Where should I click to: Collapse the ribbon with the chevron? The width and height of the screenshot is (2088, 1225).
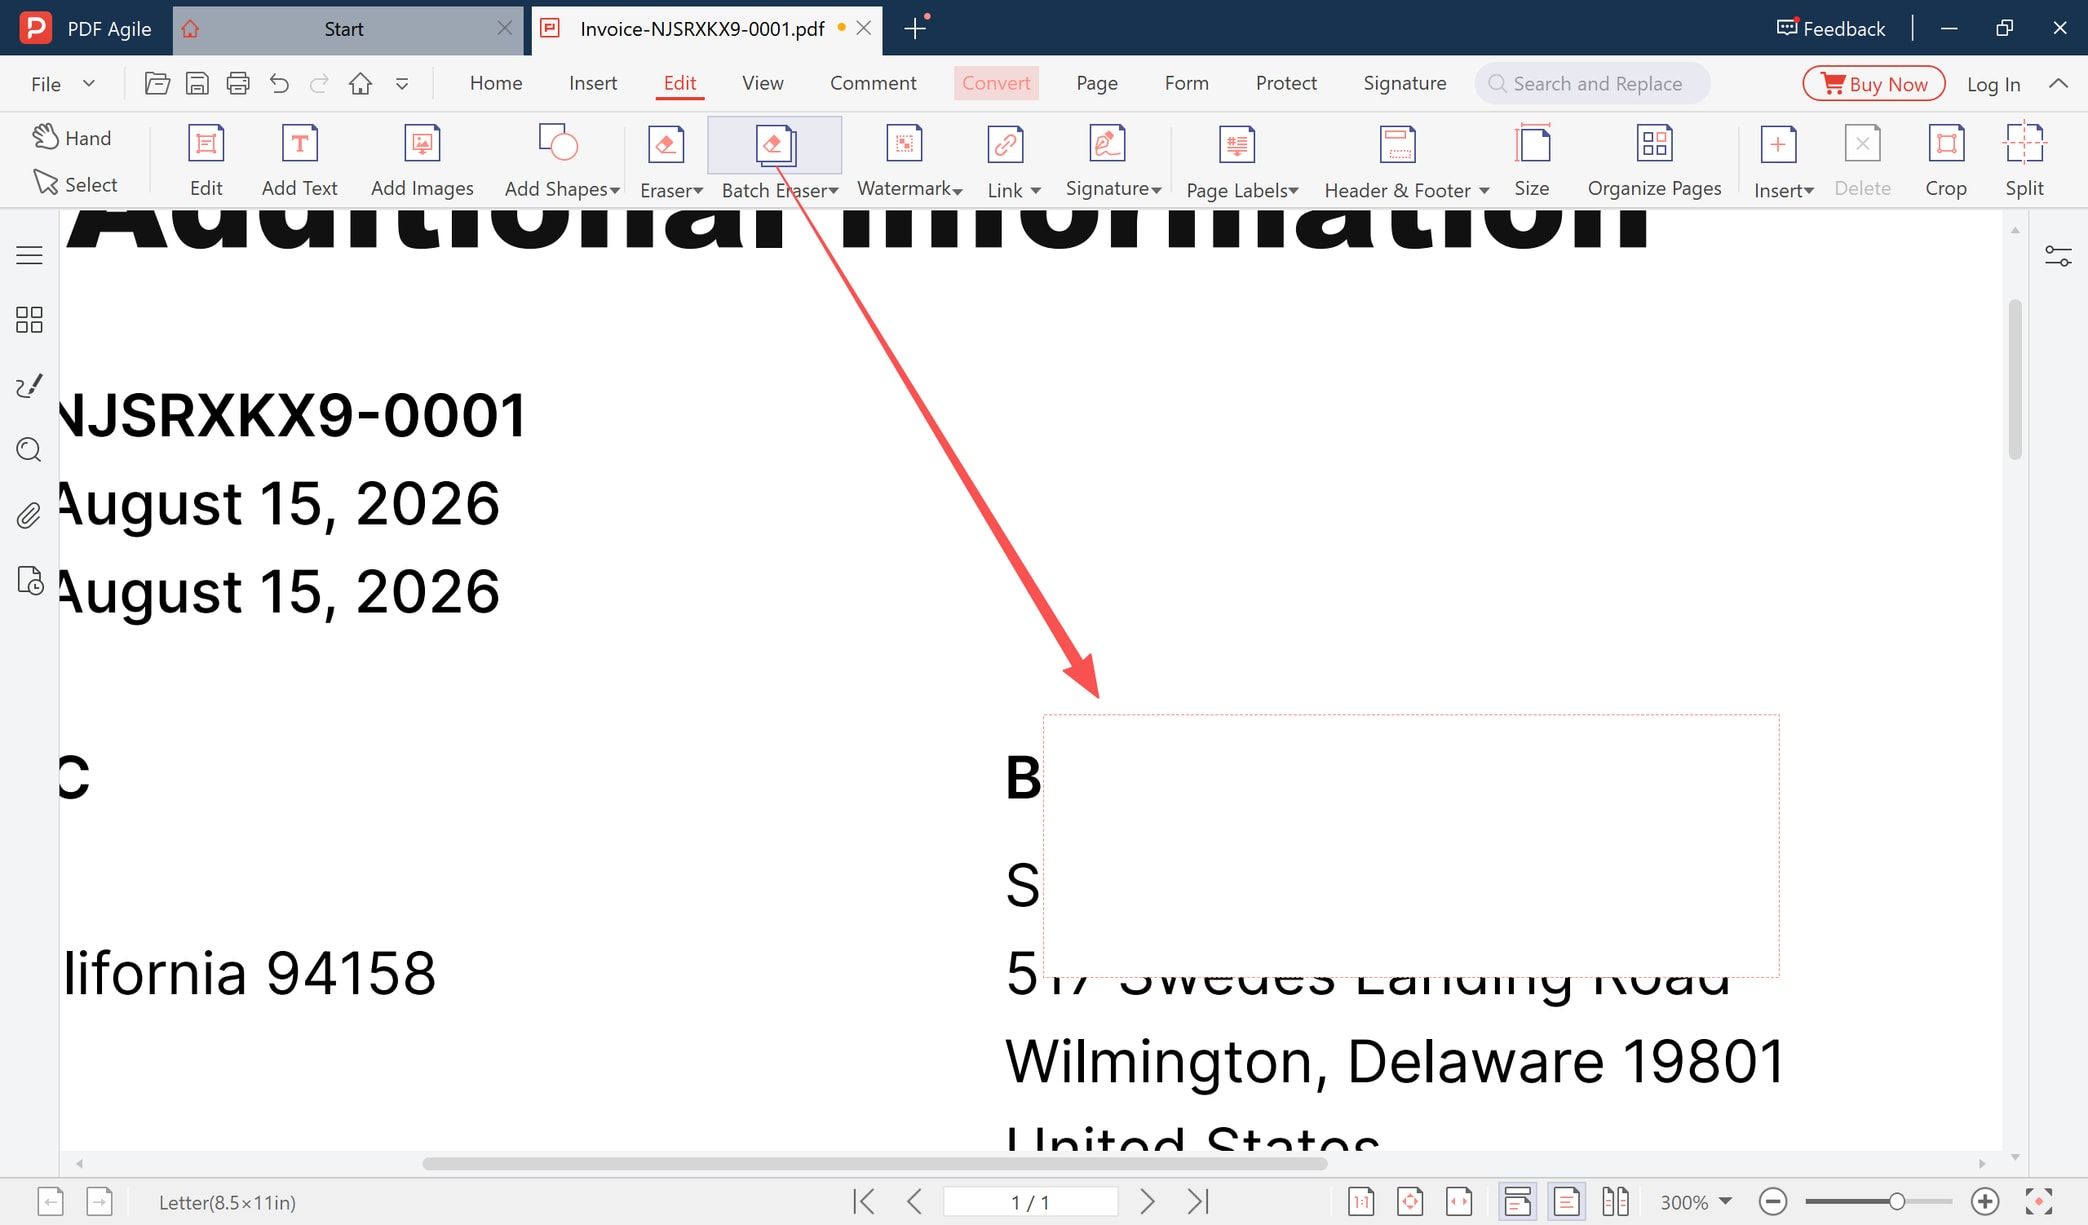2058,84
